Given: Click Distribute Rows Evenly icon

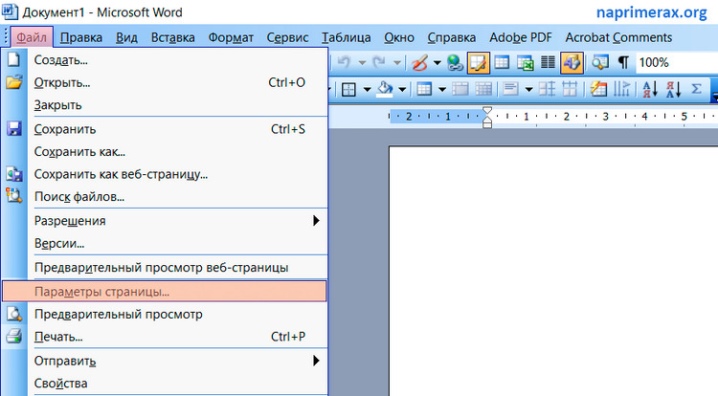Looking at the screenshot, I should click(547, 89).
